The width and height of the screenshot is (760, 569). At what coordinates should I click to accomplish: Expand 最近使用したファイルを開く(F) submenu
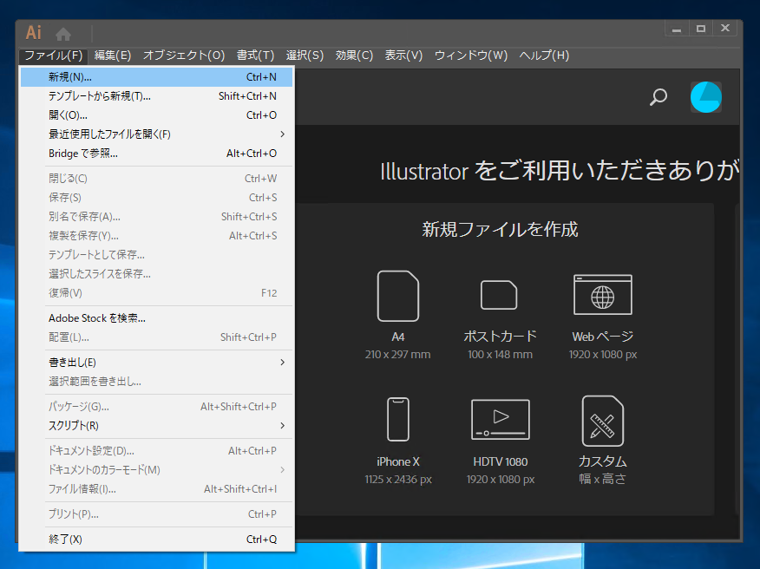pos(157,134)
